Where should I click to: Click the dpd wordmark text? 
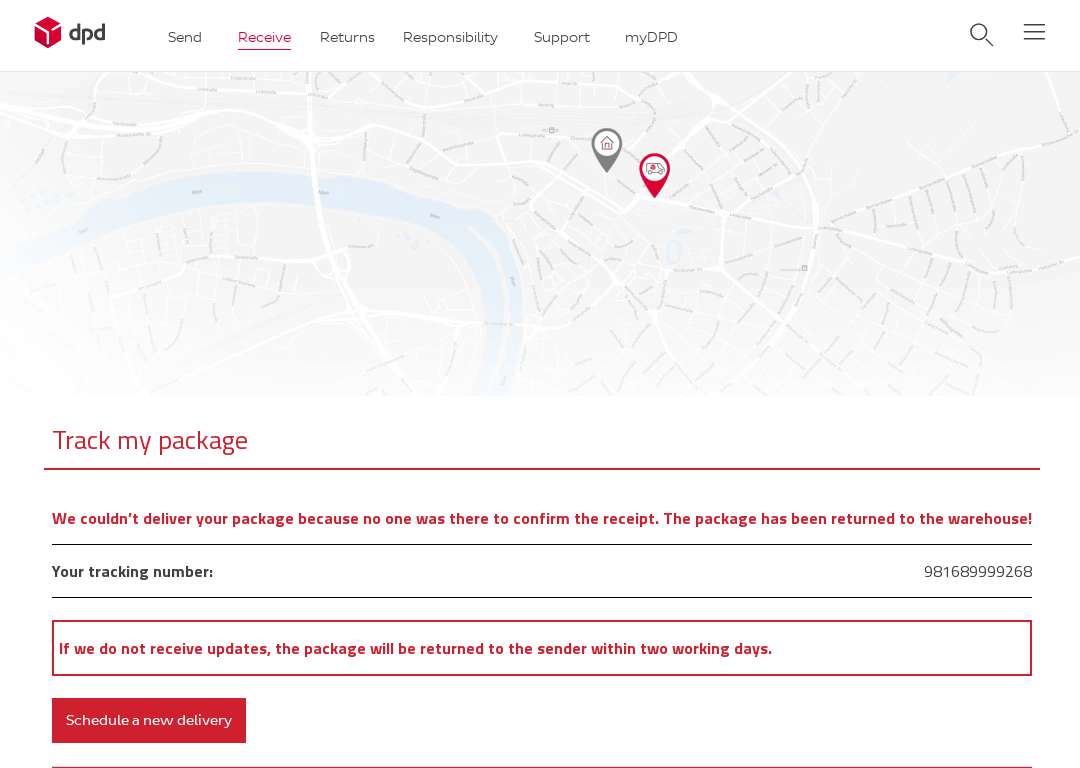pos(87,32)
